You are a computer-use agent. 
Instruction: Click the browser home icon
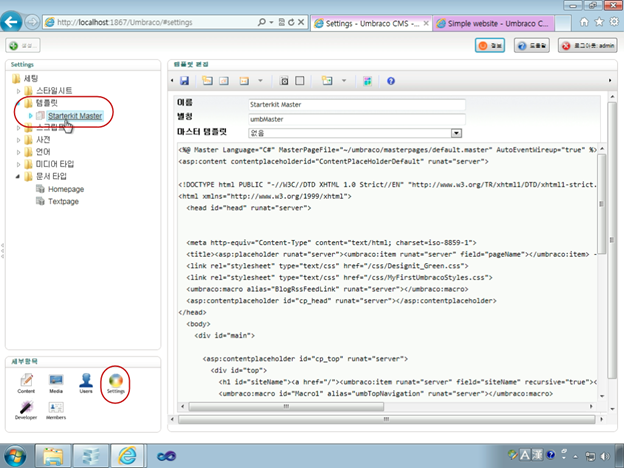tap(584, 22)
